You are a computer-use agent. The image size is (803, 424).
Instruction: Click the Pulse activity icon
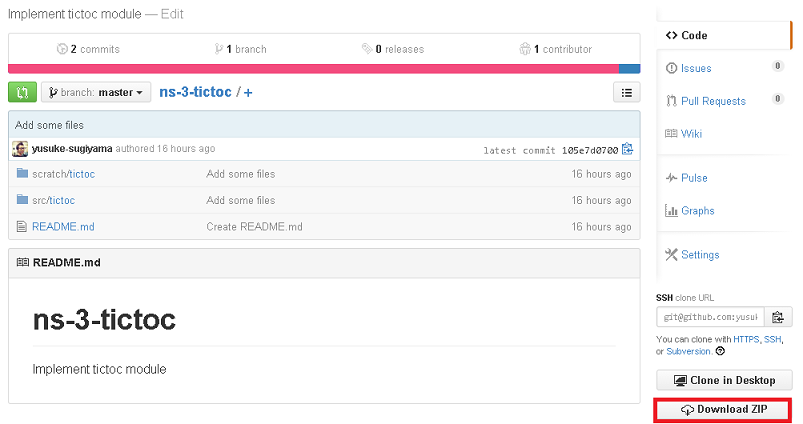(x=671, y=178)
